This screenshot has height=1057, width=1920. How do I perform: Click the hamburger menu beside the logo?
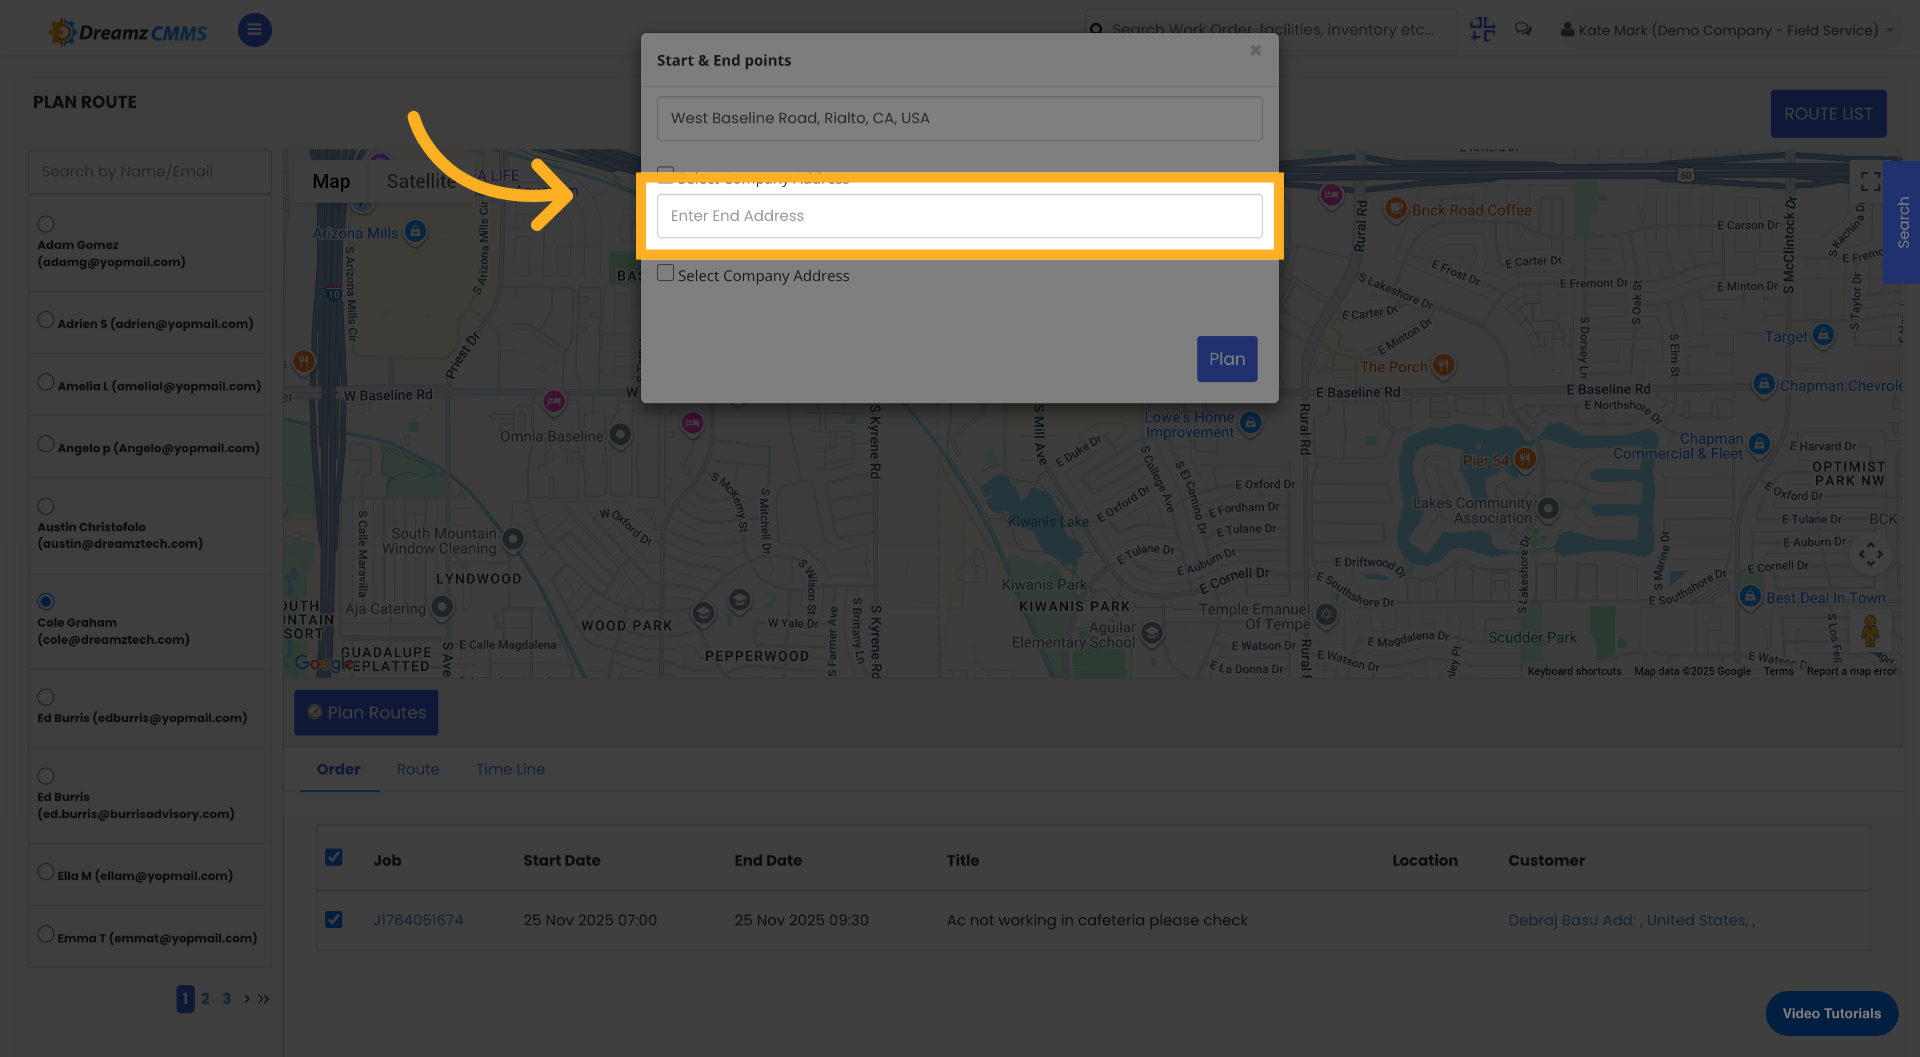point(254,30)
